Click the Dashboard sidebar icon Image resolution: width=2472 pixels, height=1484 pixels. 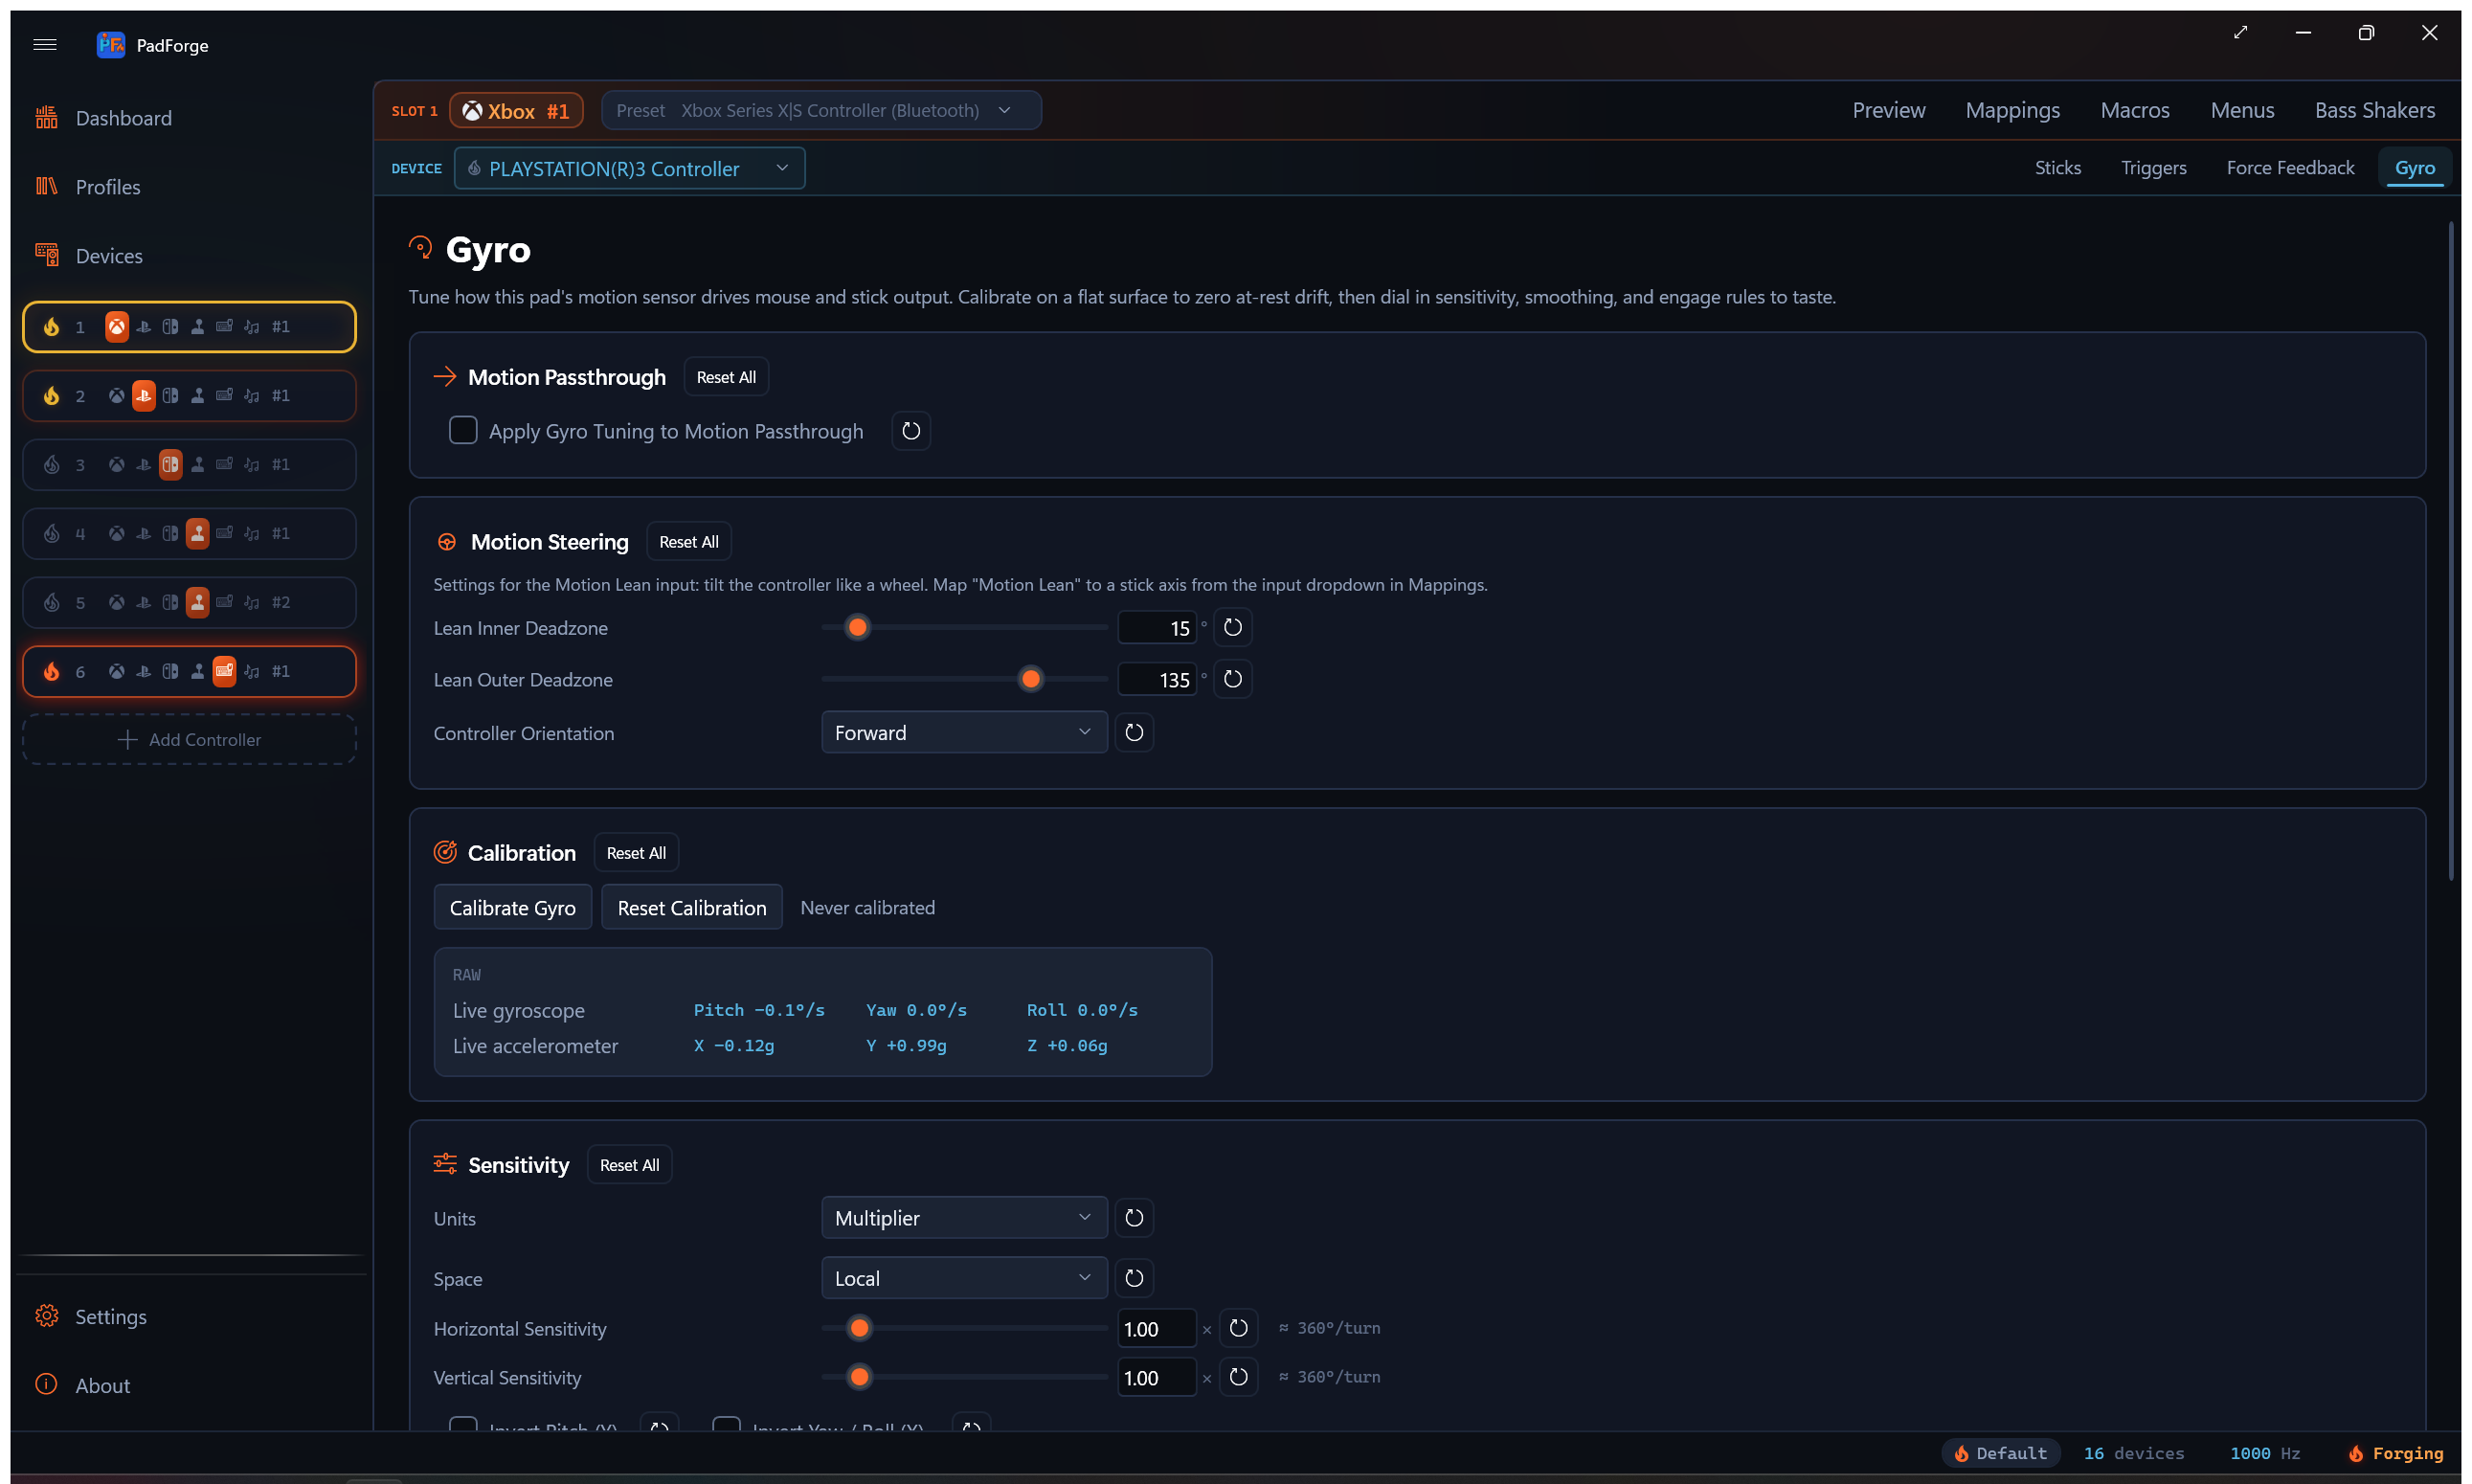pyautogui.click(x=46, y=118)
